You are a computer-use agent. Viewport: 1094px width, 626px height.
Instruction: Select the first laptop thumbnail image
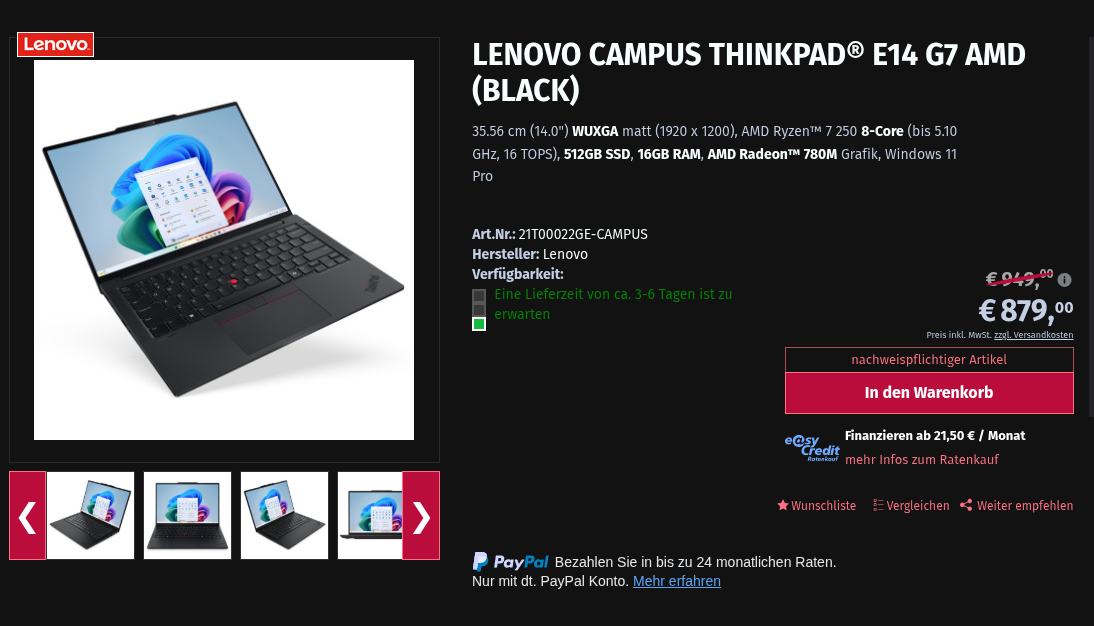coord(90,516)
